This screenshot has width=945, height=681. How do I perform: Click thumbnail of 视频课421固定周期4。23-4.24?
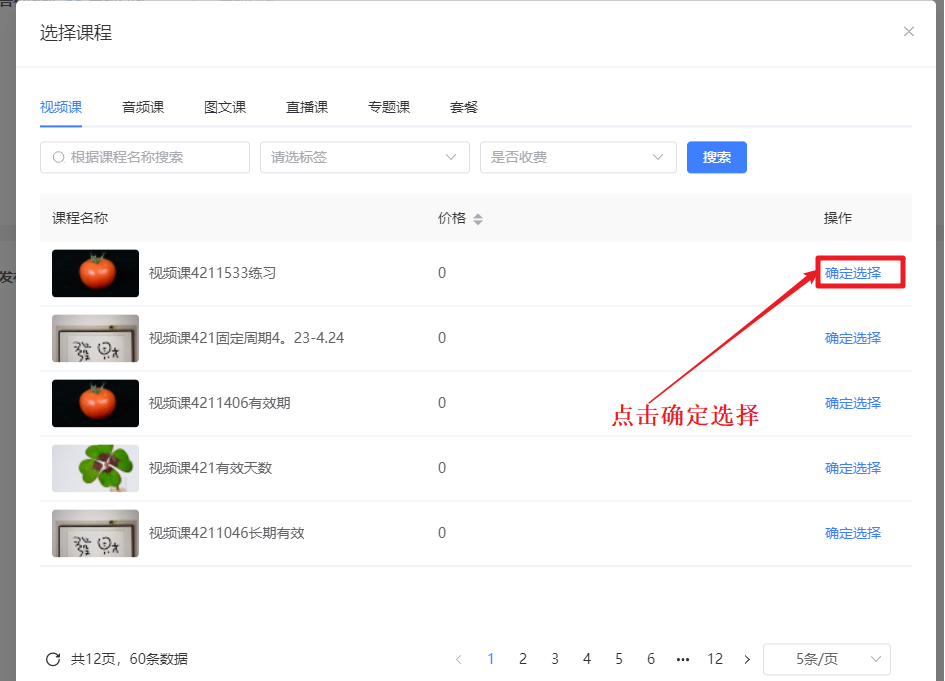(x=95, y=338)
